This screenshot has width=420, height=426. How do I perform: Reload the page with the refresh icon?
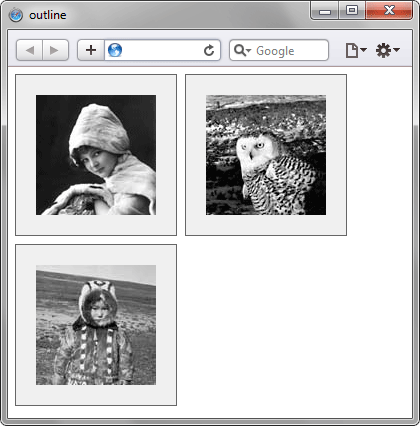click(209, 50)
